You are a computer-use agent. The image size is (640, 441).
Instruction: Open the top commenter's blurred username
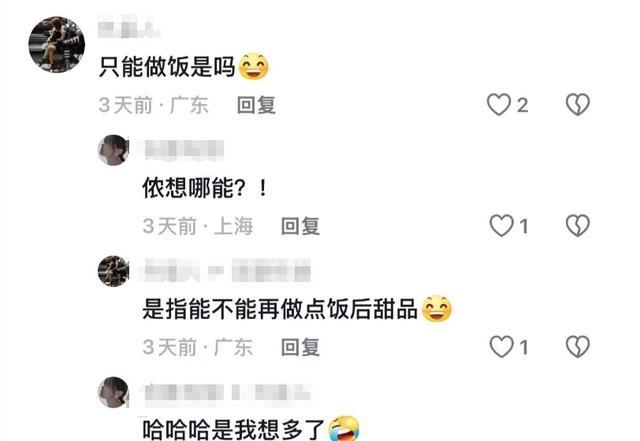point(129,26)
